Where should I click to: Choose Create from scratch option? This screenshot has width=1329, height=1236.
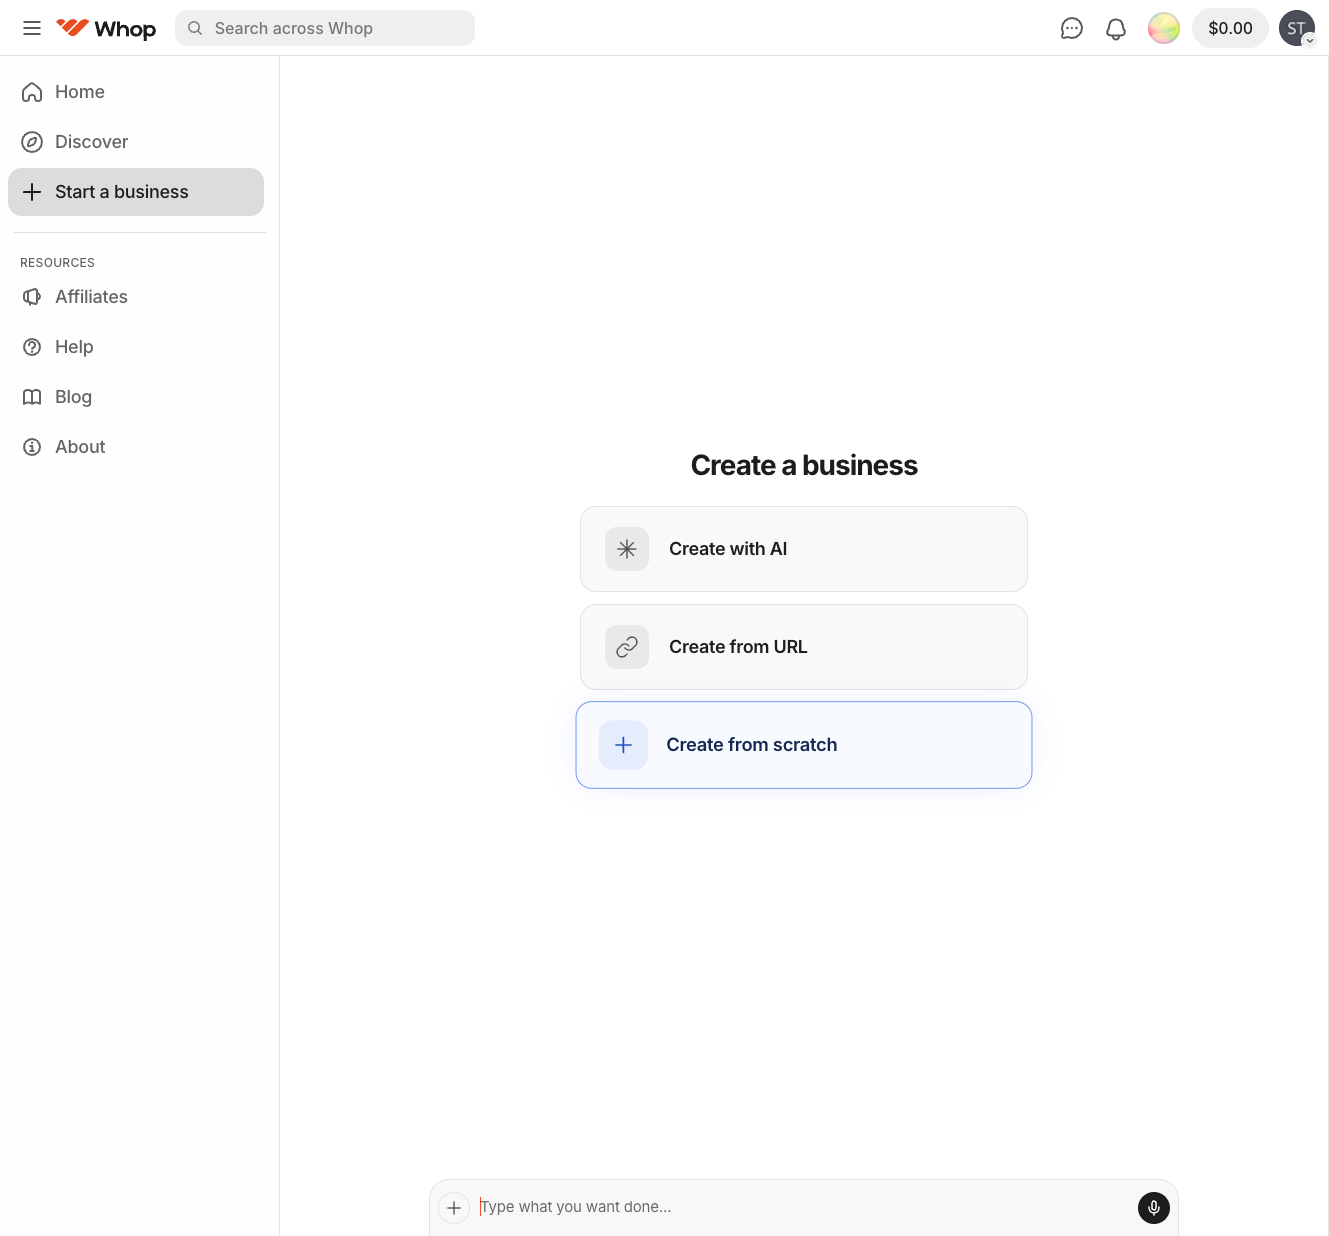pos(804,745)
